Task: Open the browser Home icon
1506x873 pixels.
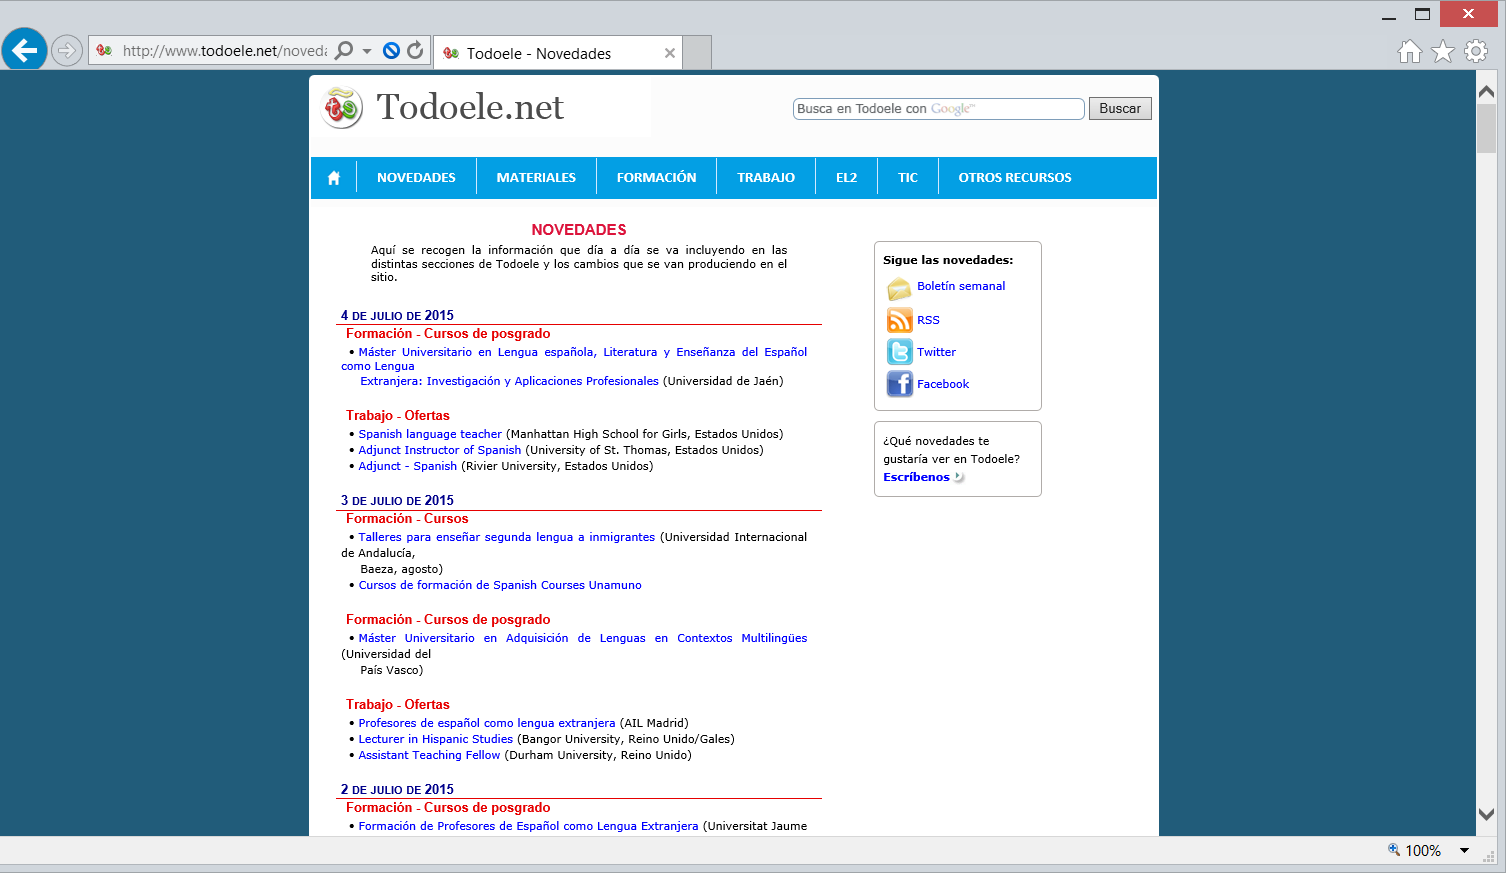Action: [1409, 52]
